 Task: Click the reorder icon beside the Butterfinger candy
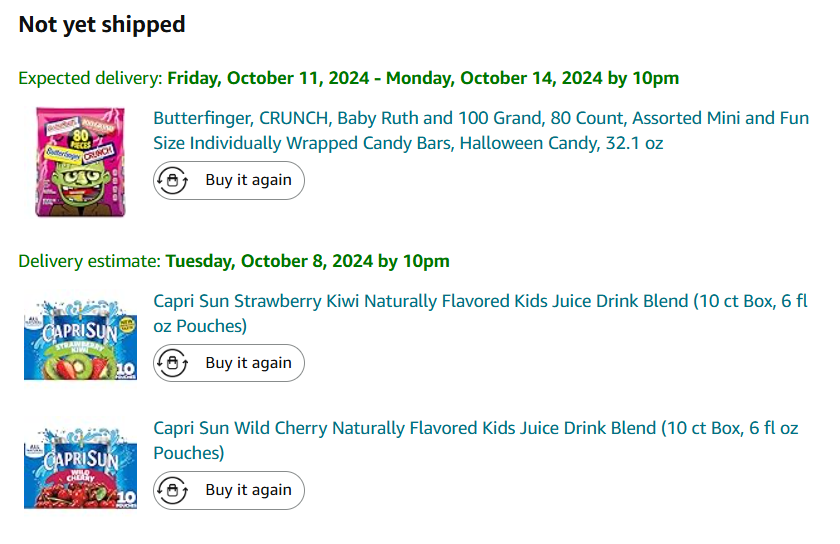click(x=174, y=181)
